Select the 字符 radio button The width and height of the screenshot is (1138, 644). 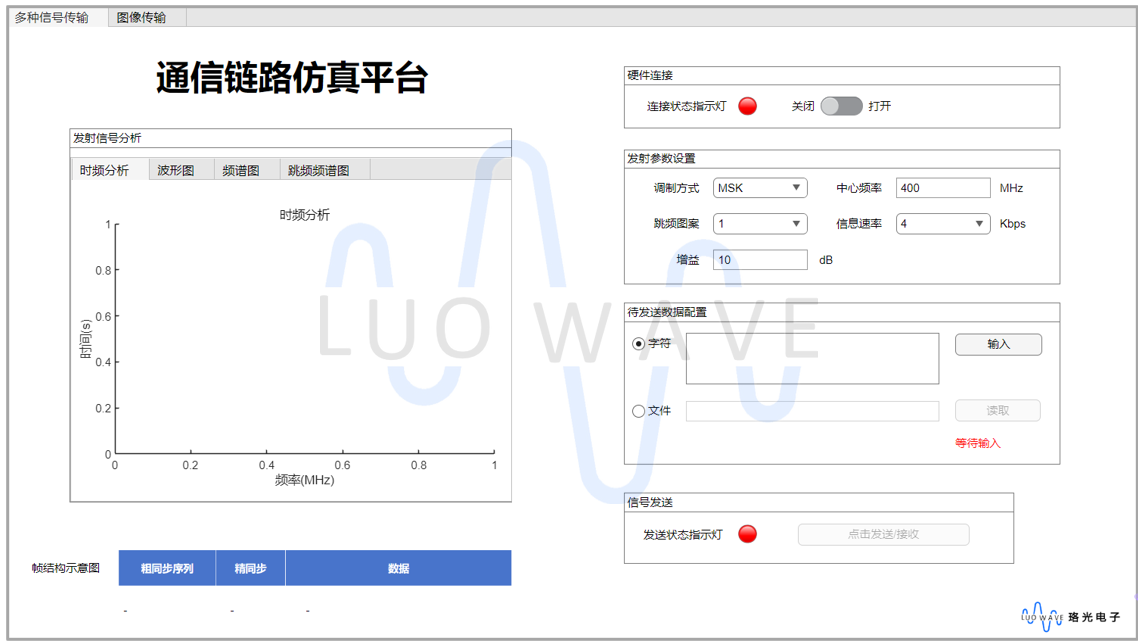click(639, 344)
